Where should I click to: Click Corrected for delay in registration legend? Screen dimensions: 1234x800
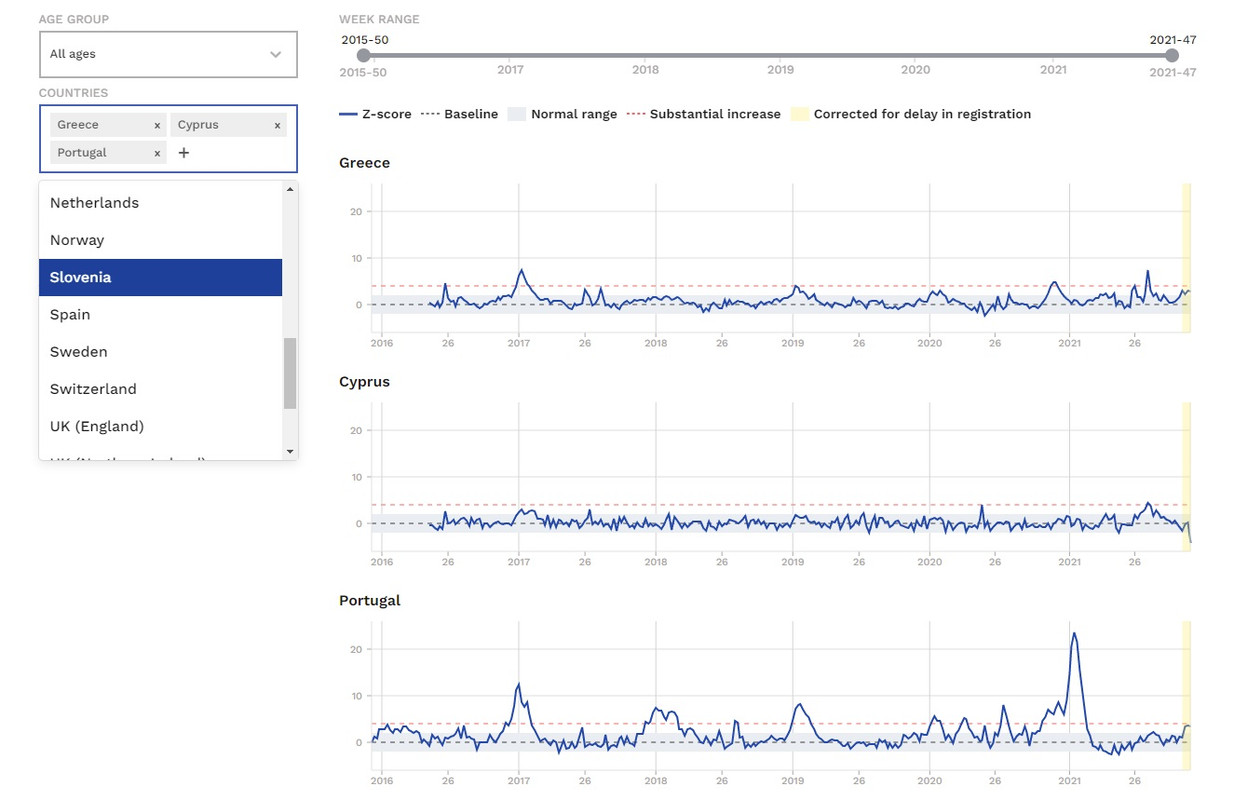(911, 114)
